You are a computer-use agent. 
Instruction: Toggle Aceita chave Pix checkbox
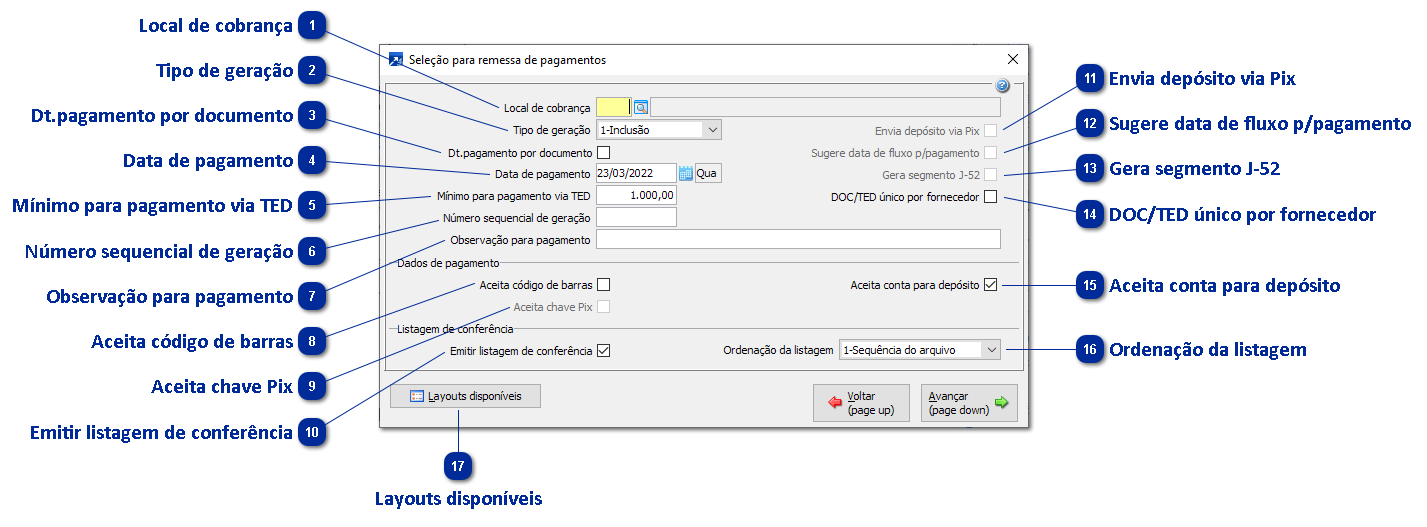pyautogui.click(x=603, y=307)
